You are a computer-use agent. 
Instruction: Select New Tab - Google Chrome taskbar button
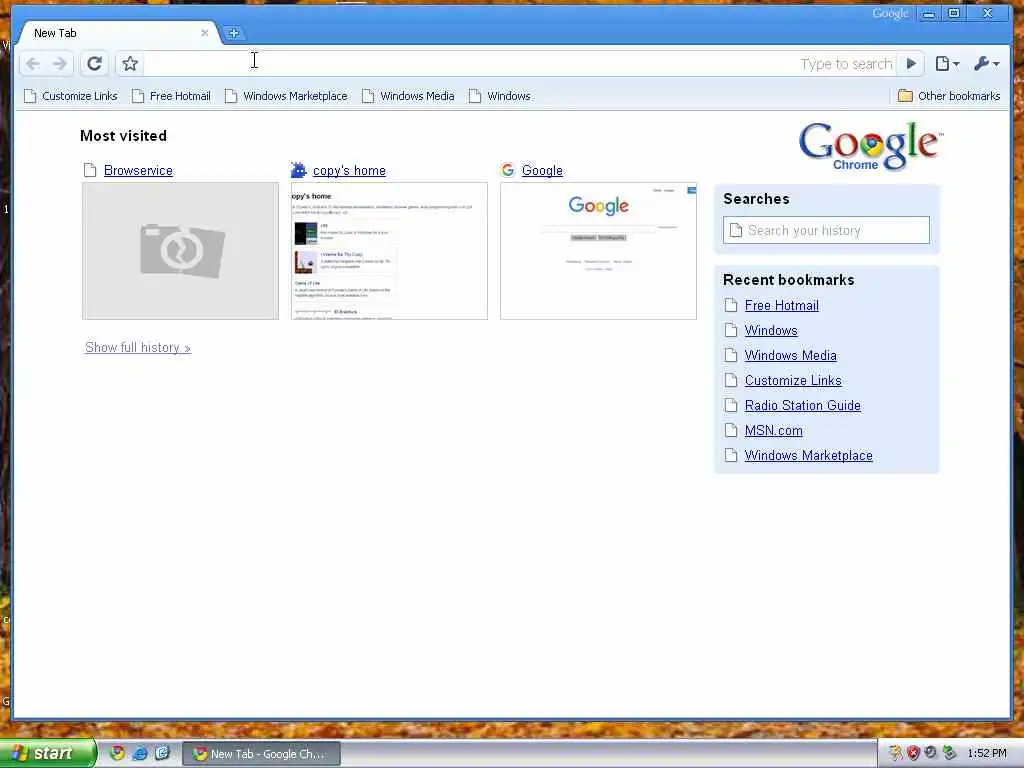[x=261, y=754]
